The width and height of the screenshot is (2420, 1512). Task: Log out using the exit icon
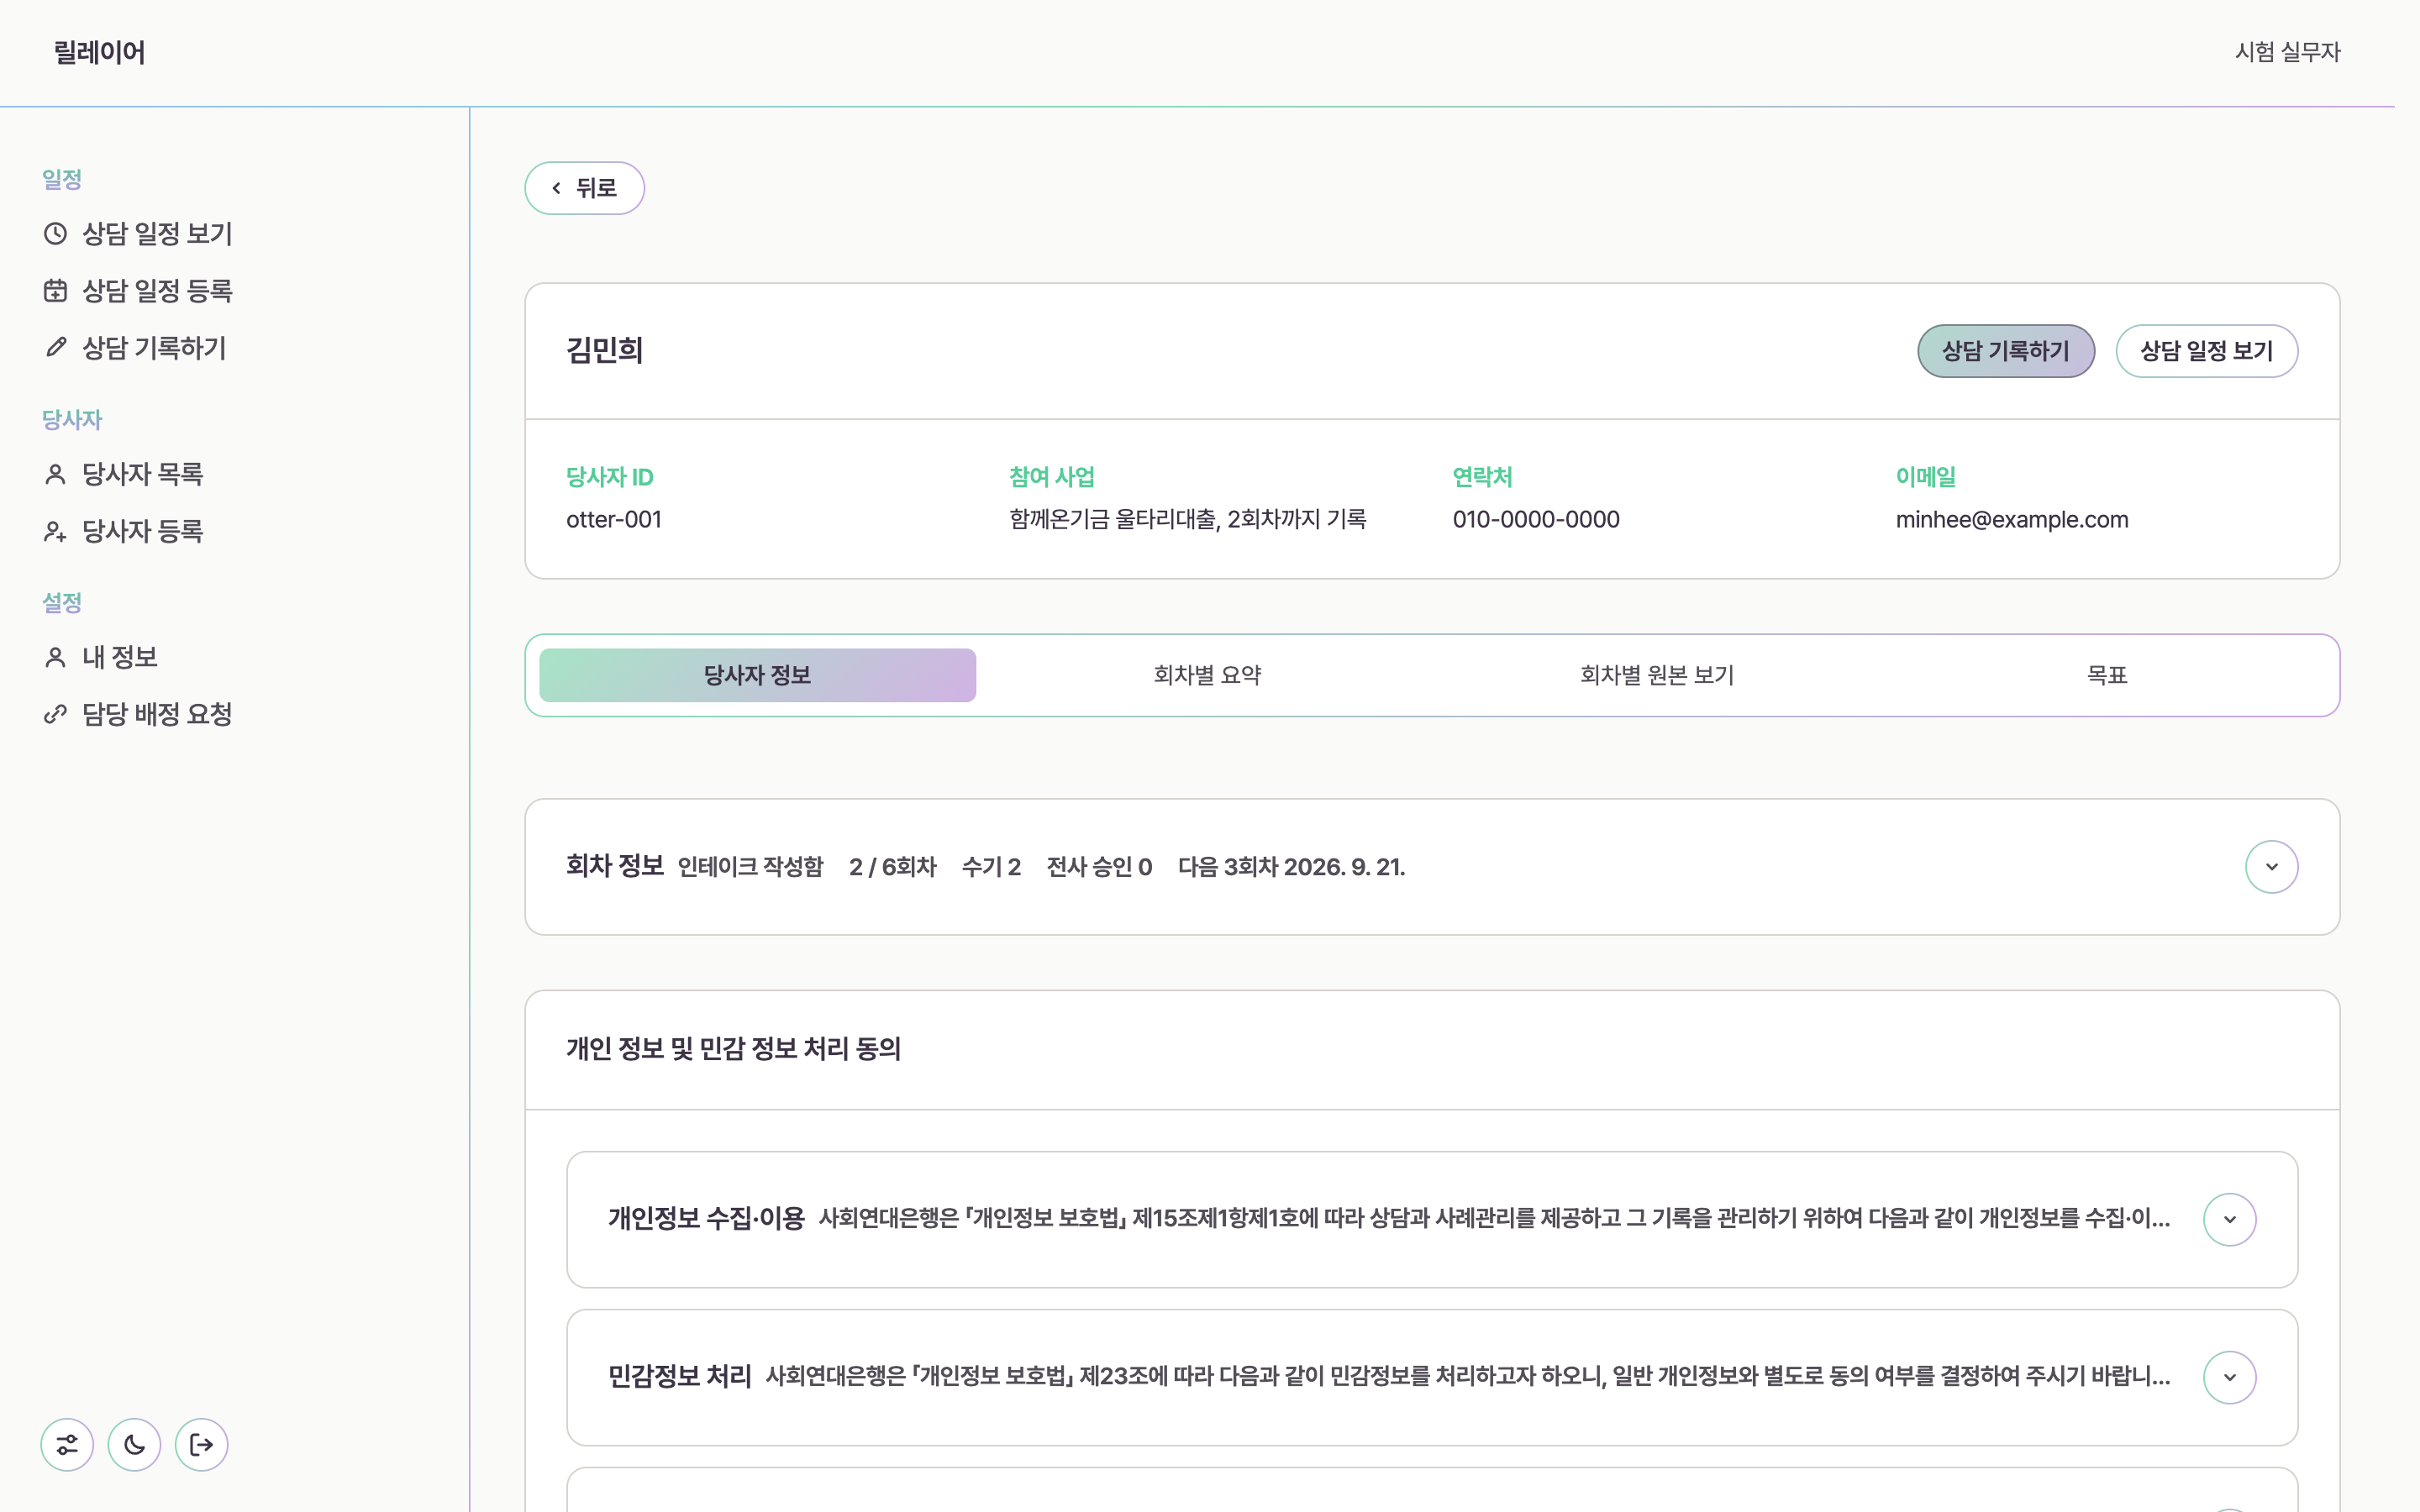tap(201, 1444)
